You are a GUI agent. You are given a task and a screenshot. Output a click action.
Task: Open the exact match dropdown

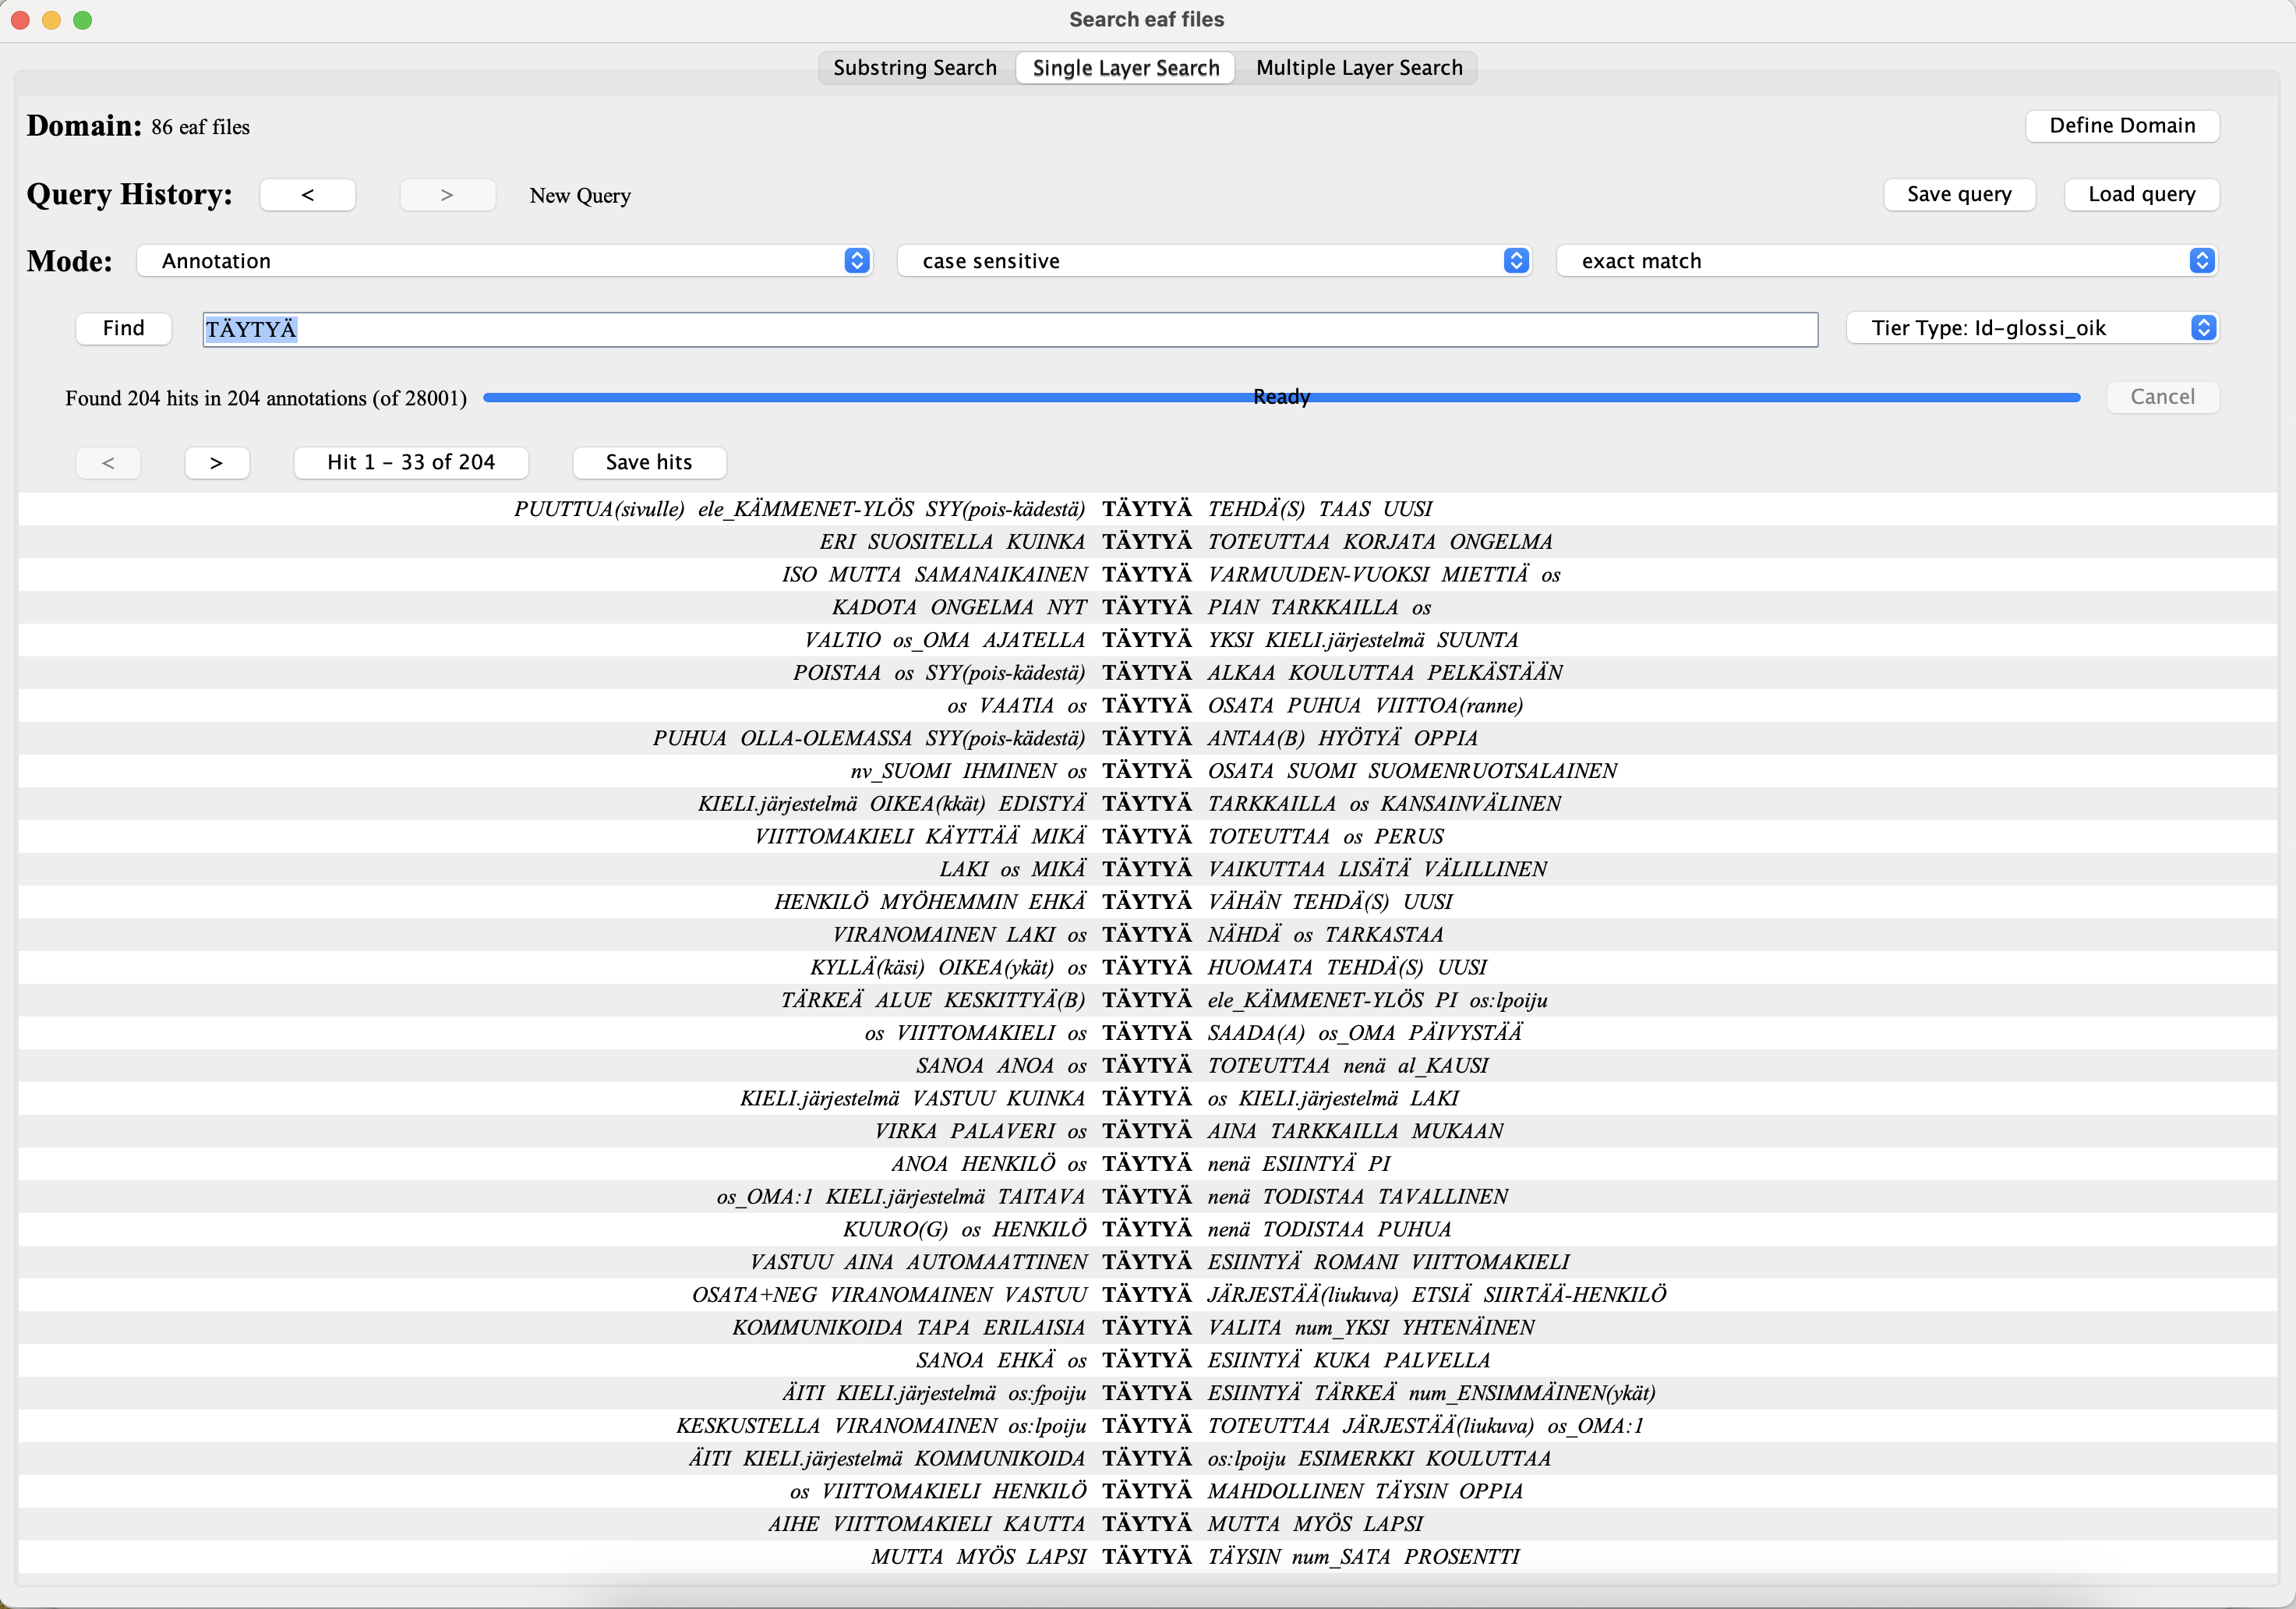click(x=1886, y=261)
